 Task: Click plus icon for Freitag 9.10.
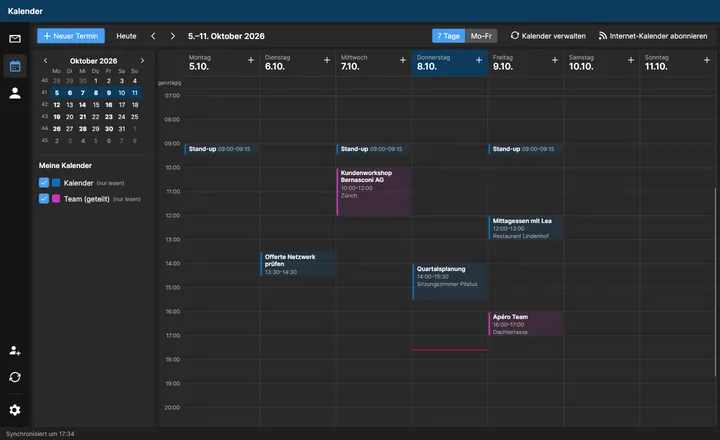point(555,60)
